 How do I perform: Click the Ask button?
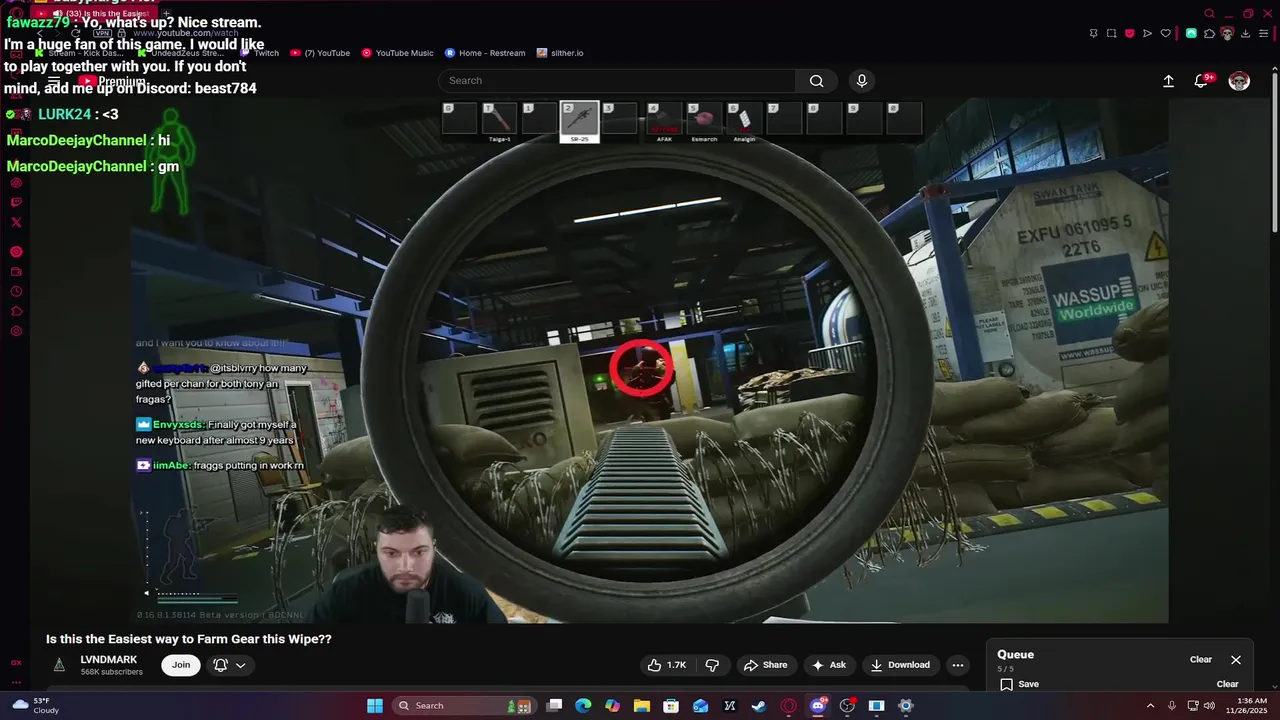[829, 665]
